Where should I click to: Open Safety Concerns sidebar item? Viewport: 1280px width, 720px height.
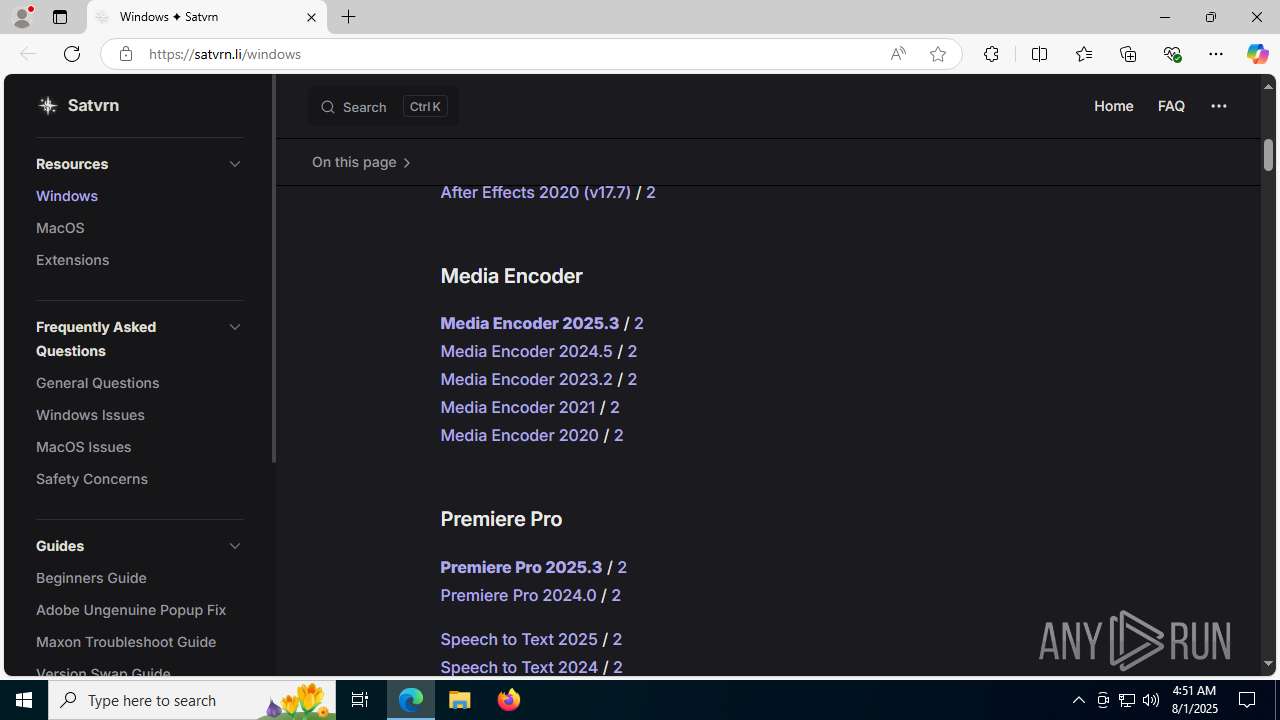click(x=92, y=479)
